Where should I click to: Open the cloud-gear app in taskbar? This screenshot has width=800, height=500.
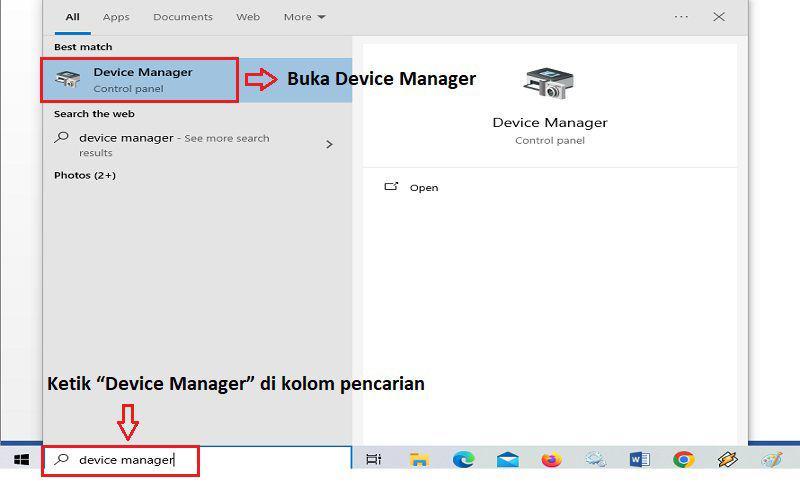(595, 460)
